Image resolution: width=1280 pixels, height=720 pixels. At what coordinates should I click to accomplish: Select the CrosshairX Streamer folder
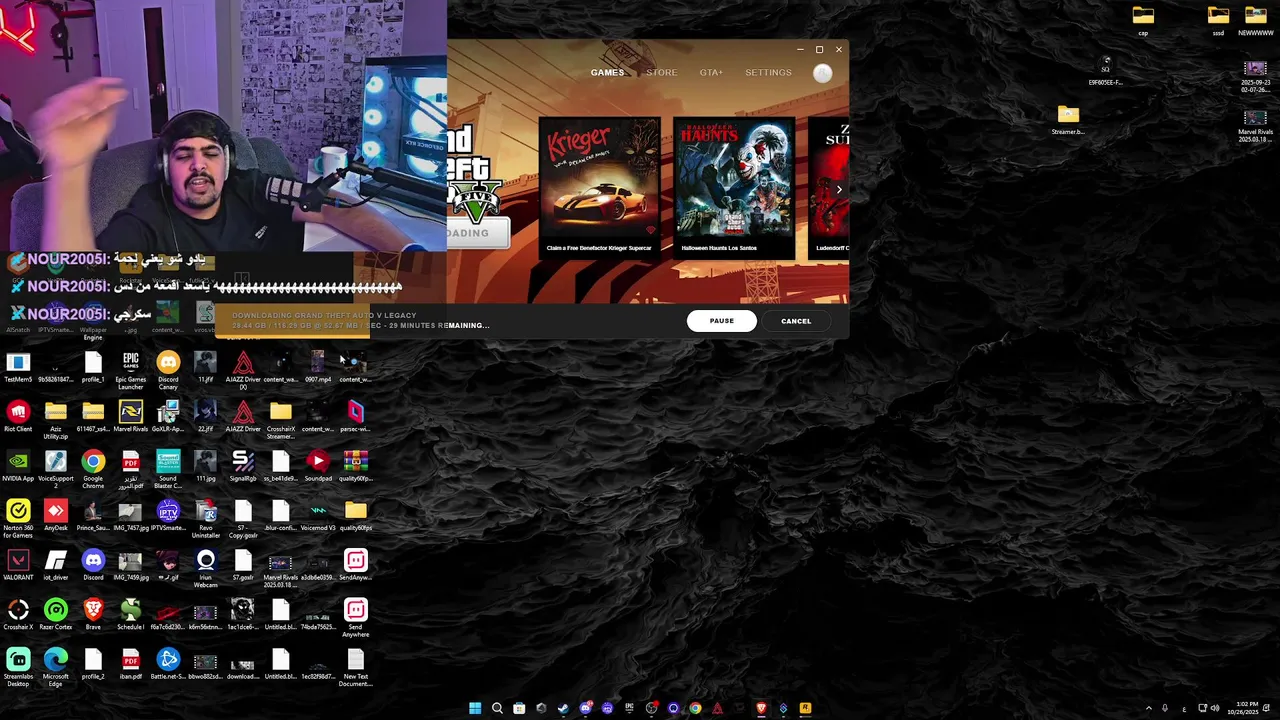(x=280, y=418)
